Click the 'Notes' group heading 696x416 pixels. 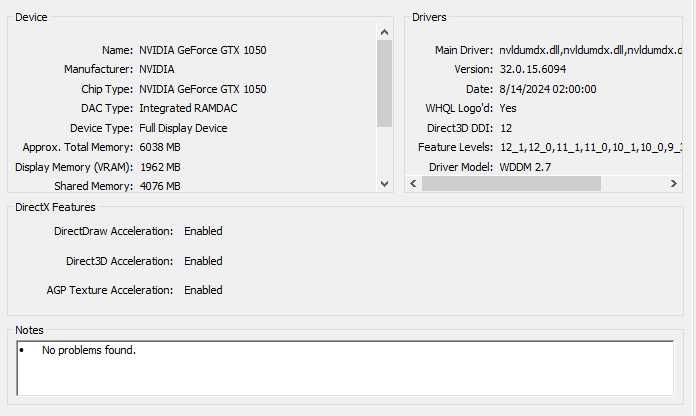point(29,330)
